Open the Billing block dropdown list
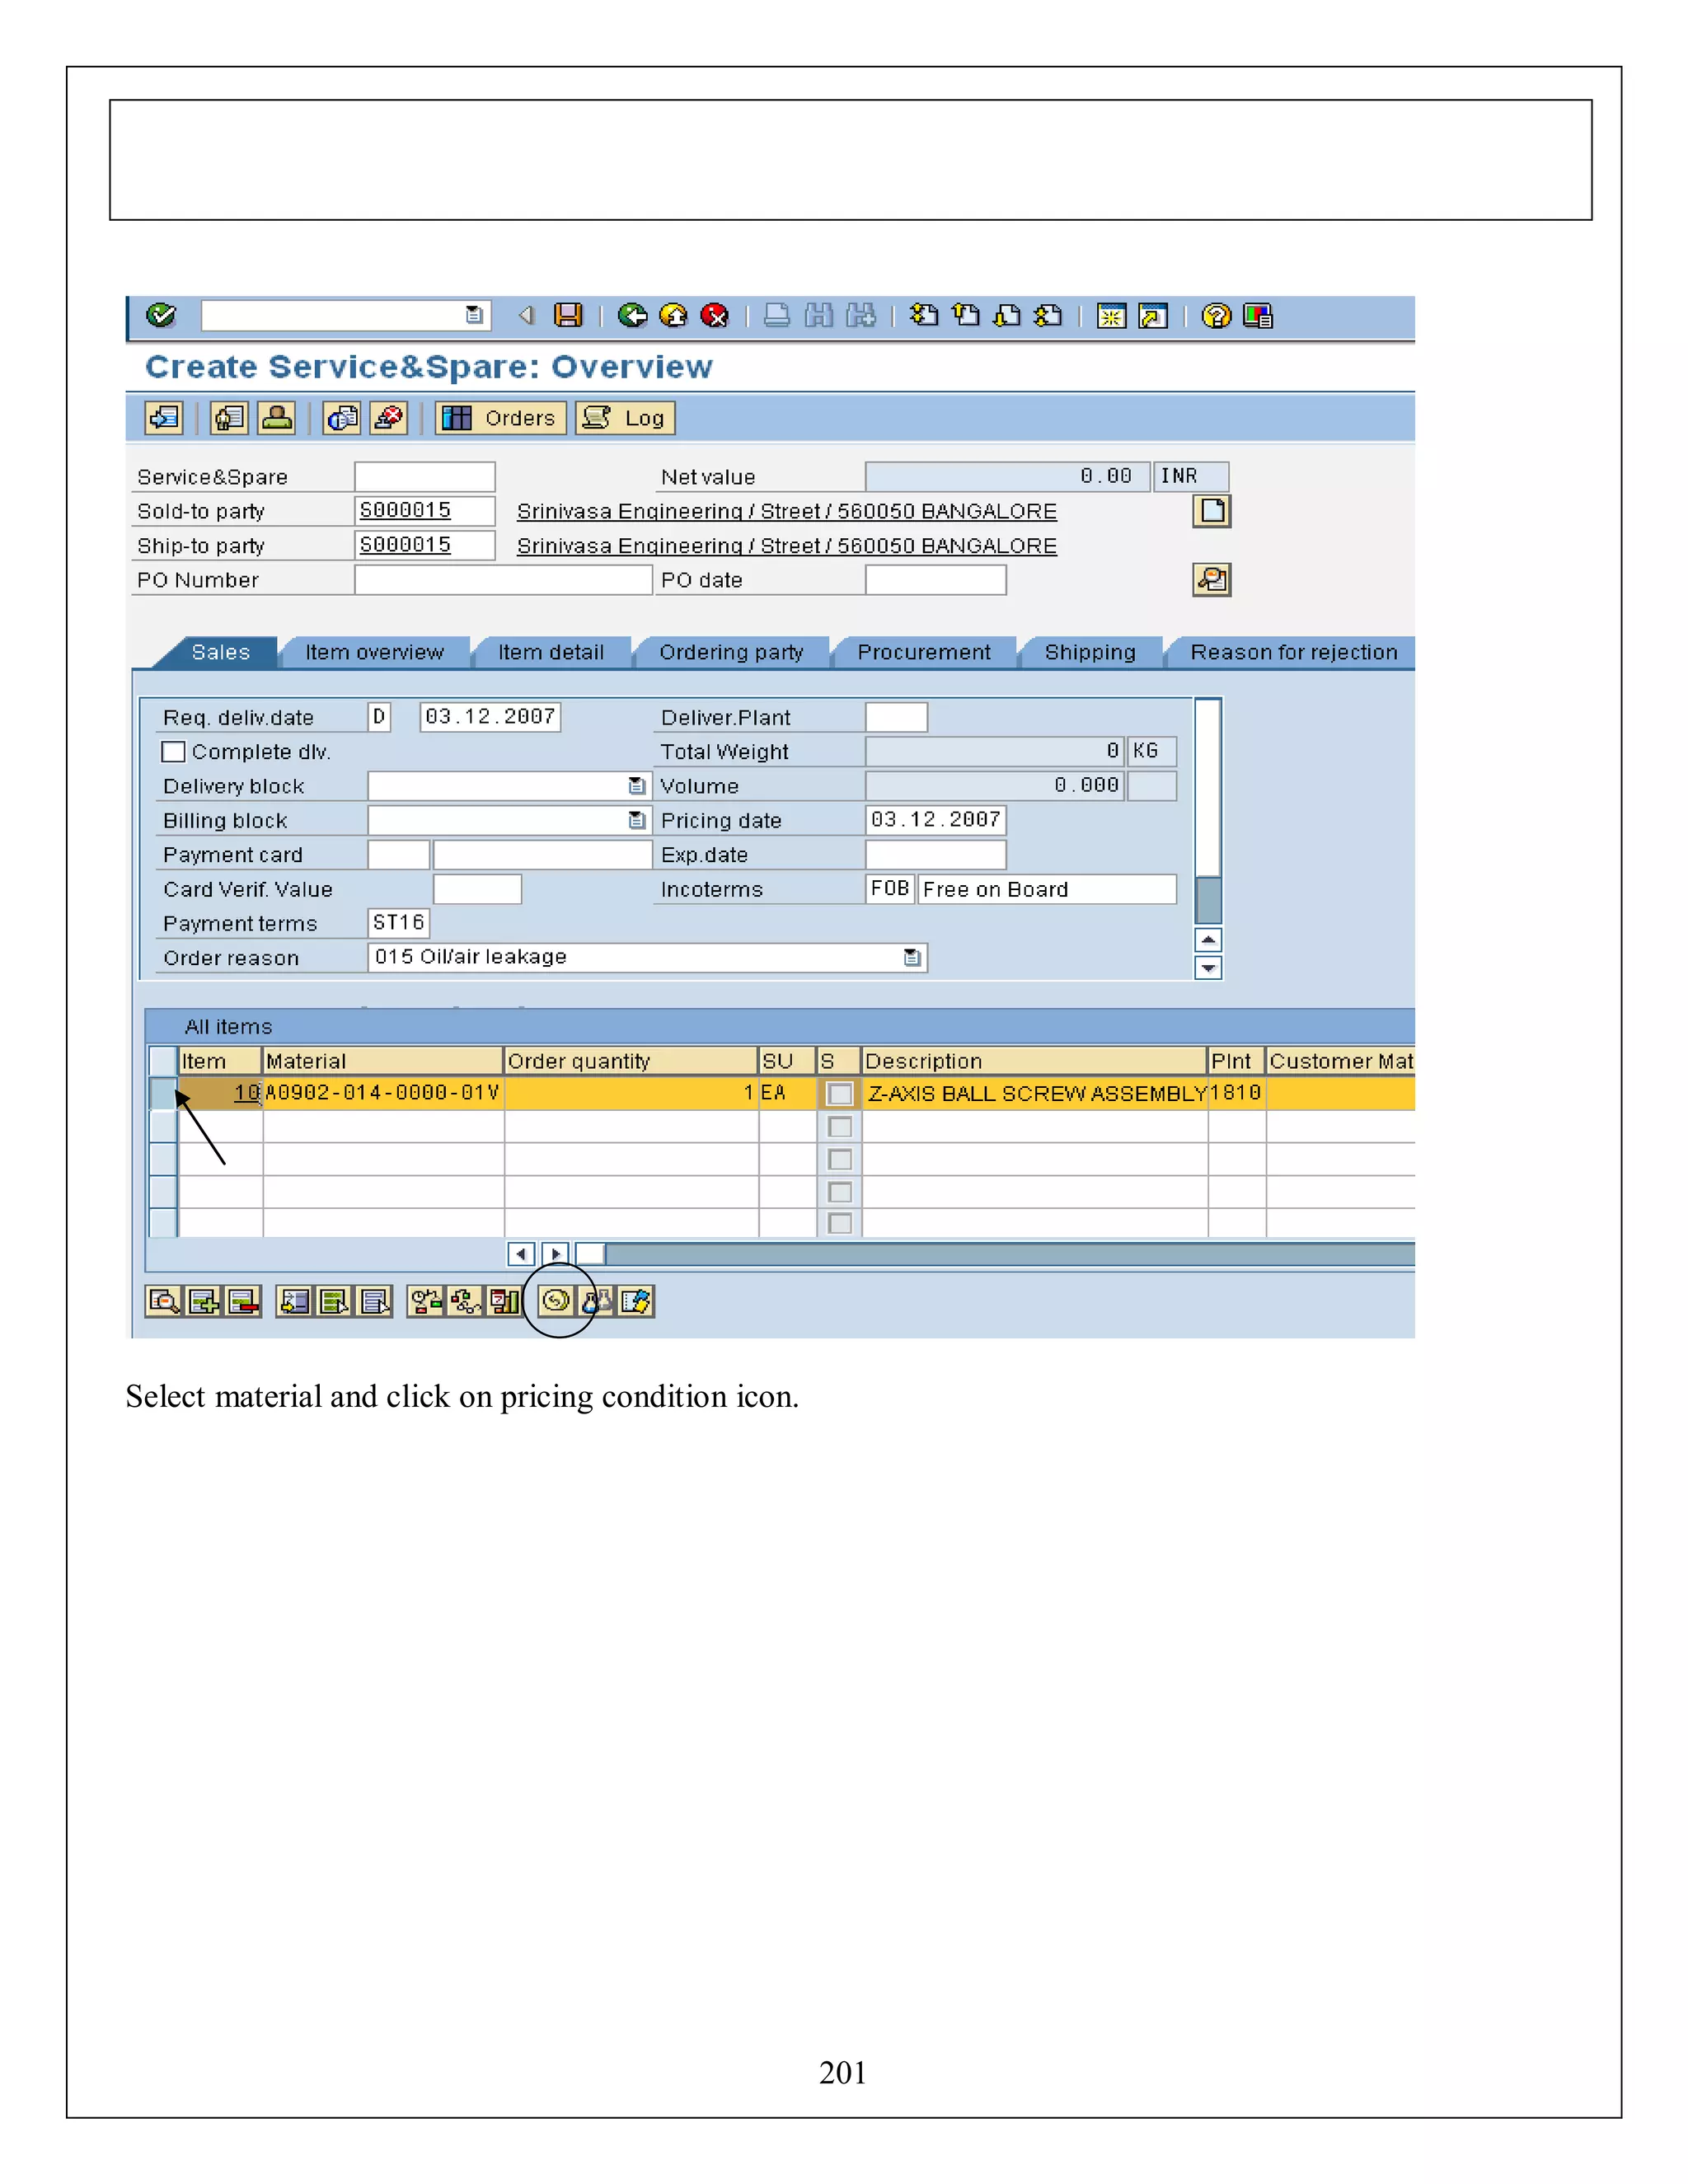 click(x=636, y=821)
